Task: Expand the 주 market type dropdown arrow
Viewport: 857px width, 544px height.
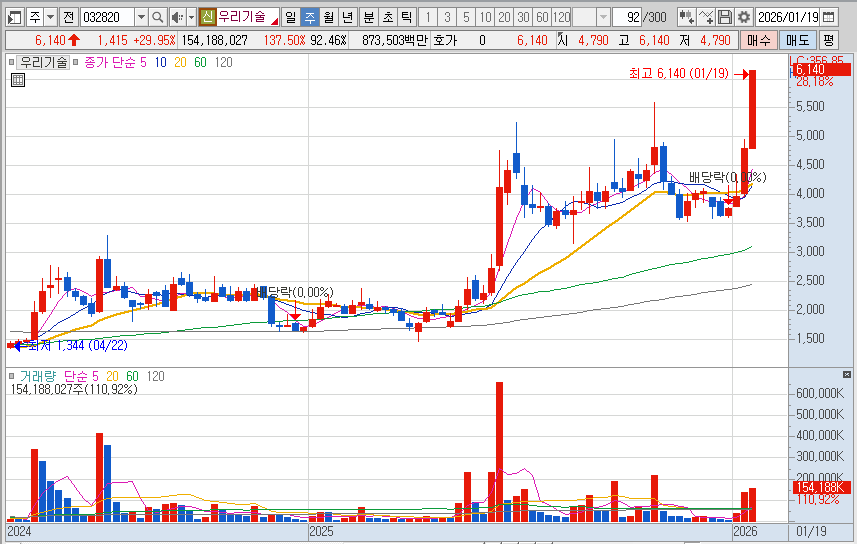Action: (50, 17)
